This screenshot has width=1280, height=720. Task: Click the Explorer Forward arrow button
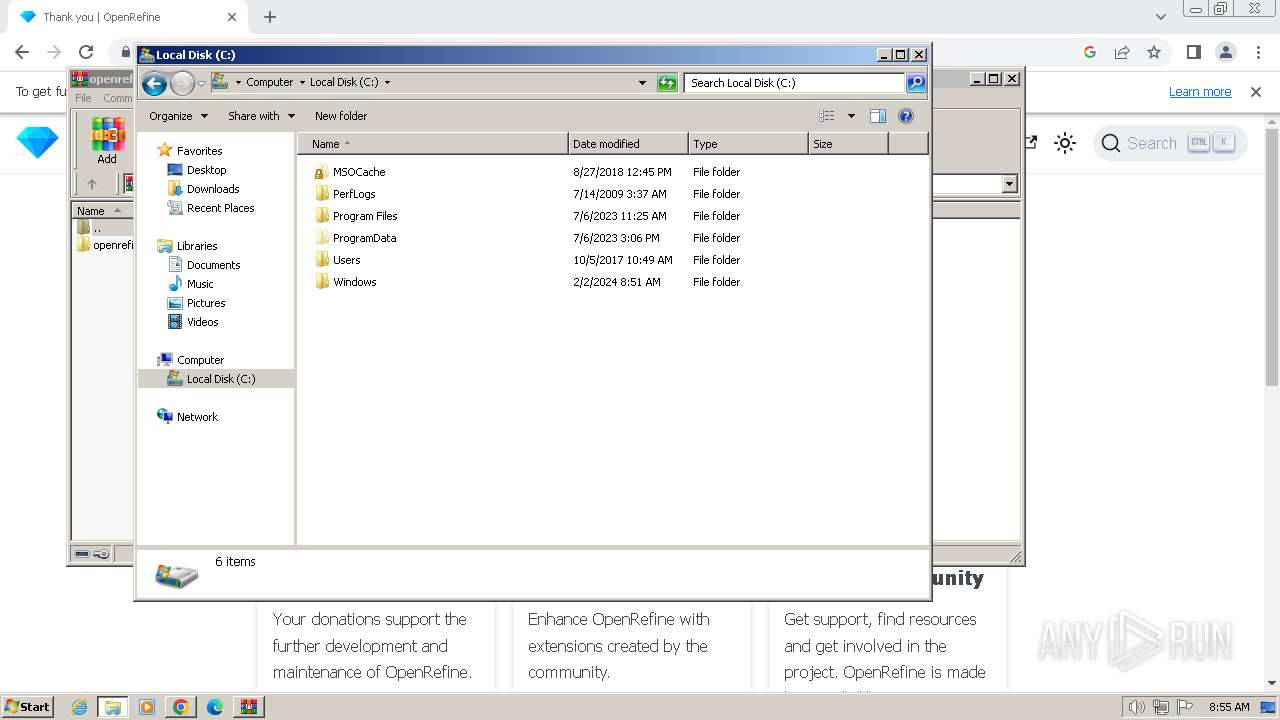point(182,83)
